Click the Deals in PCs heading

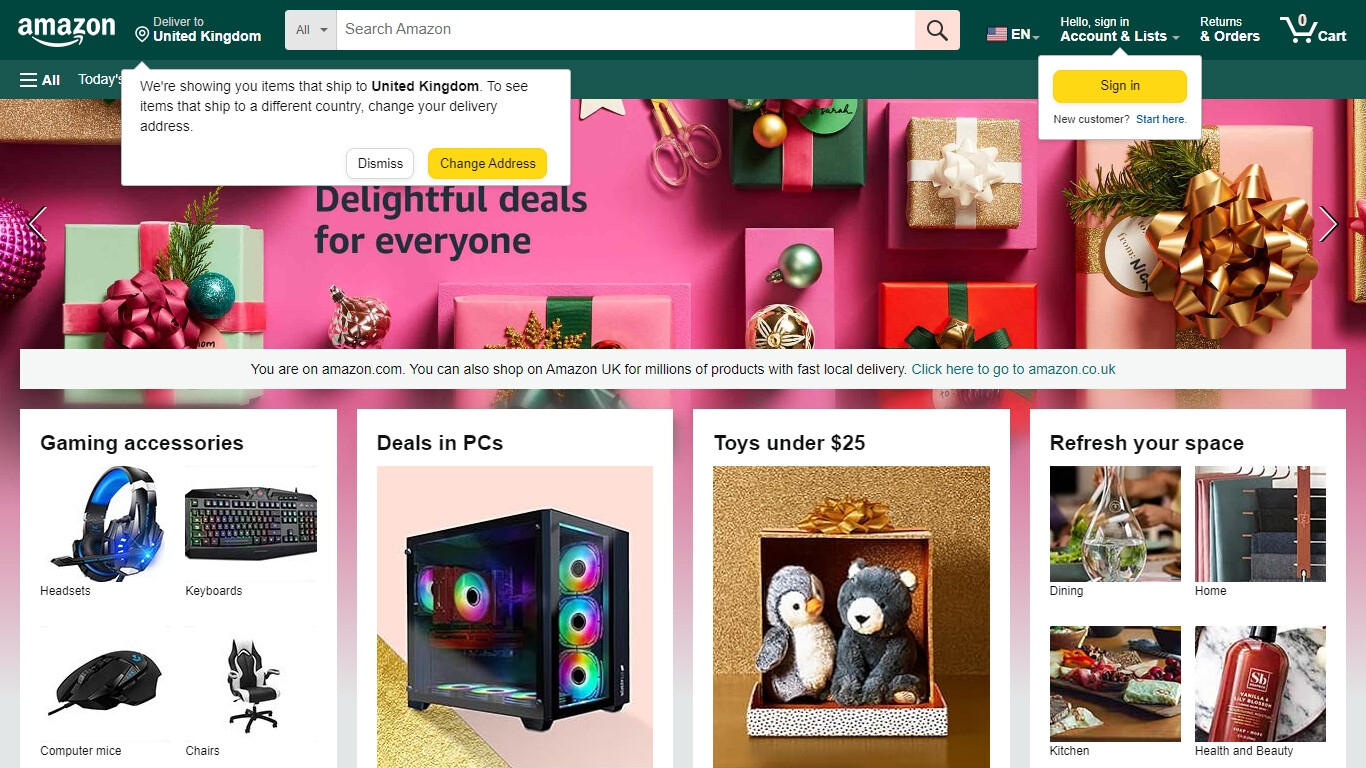(x=440, y=443)
